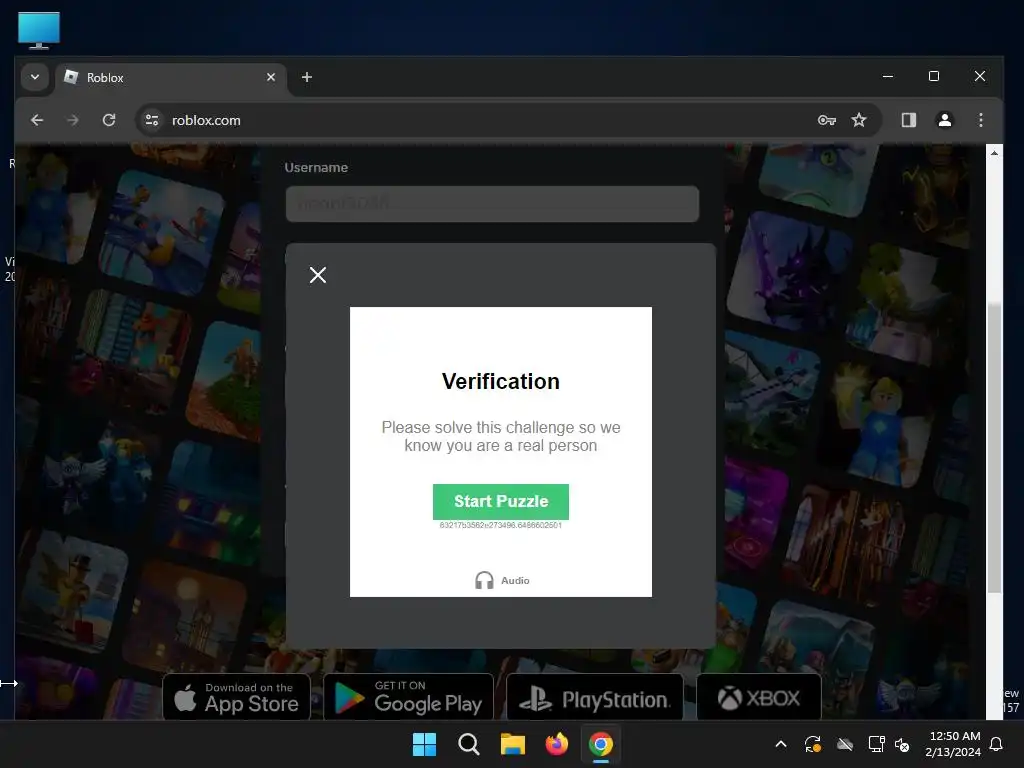Open the Chrome profile icon

945,120
